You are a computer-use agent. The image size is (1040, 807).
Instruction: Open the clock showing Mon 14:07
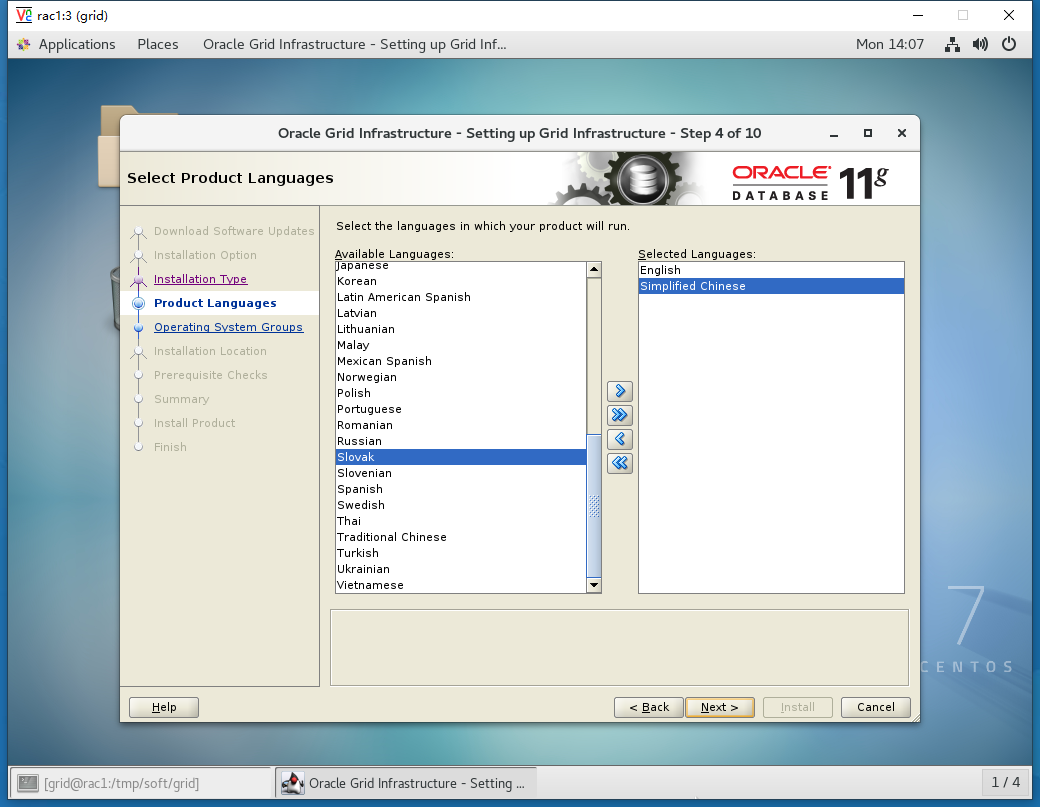(889, 44)
